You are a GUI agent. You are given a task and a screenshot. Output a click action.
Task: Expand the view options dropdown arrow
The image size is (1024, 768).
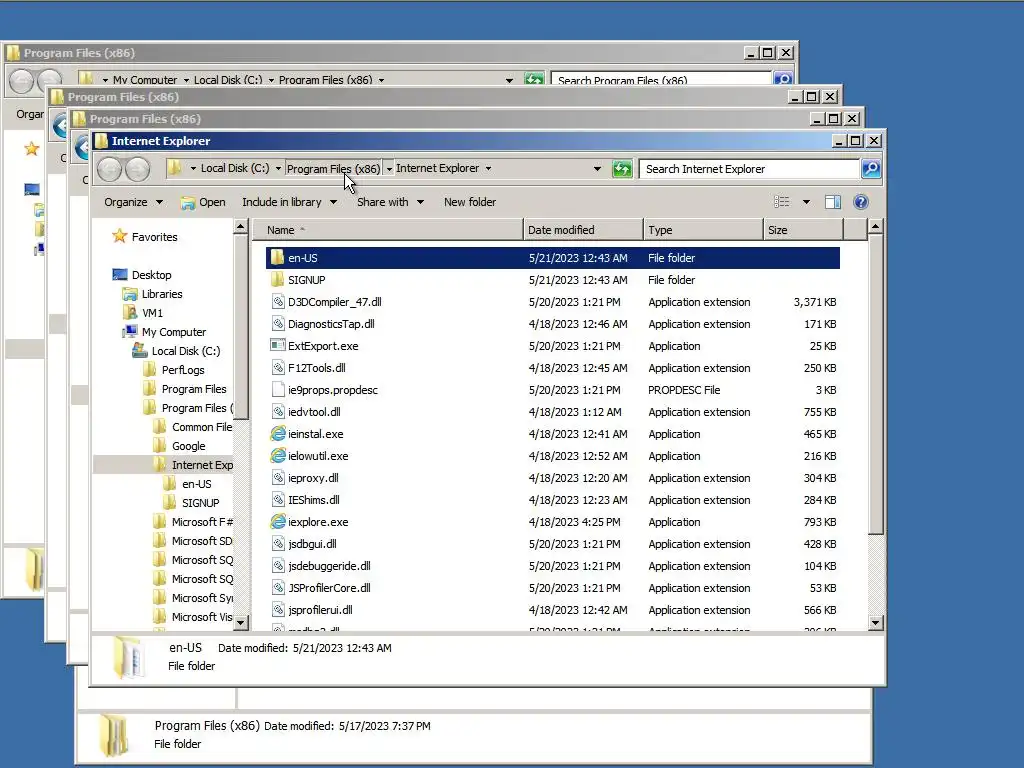coord(807,202)
